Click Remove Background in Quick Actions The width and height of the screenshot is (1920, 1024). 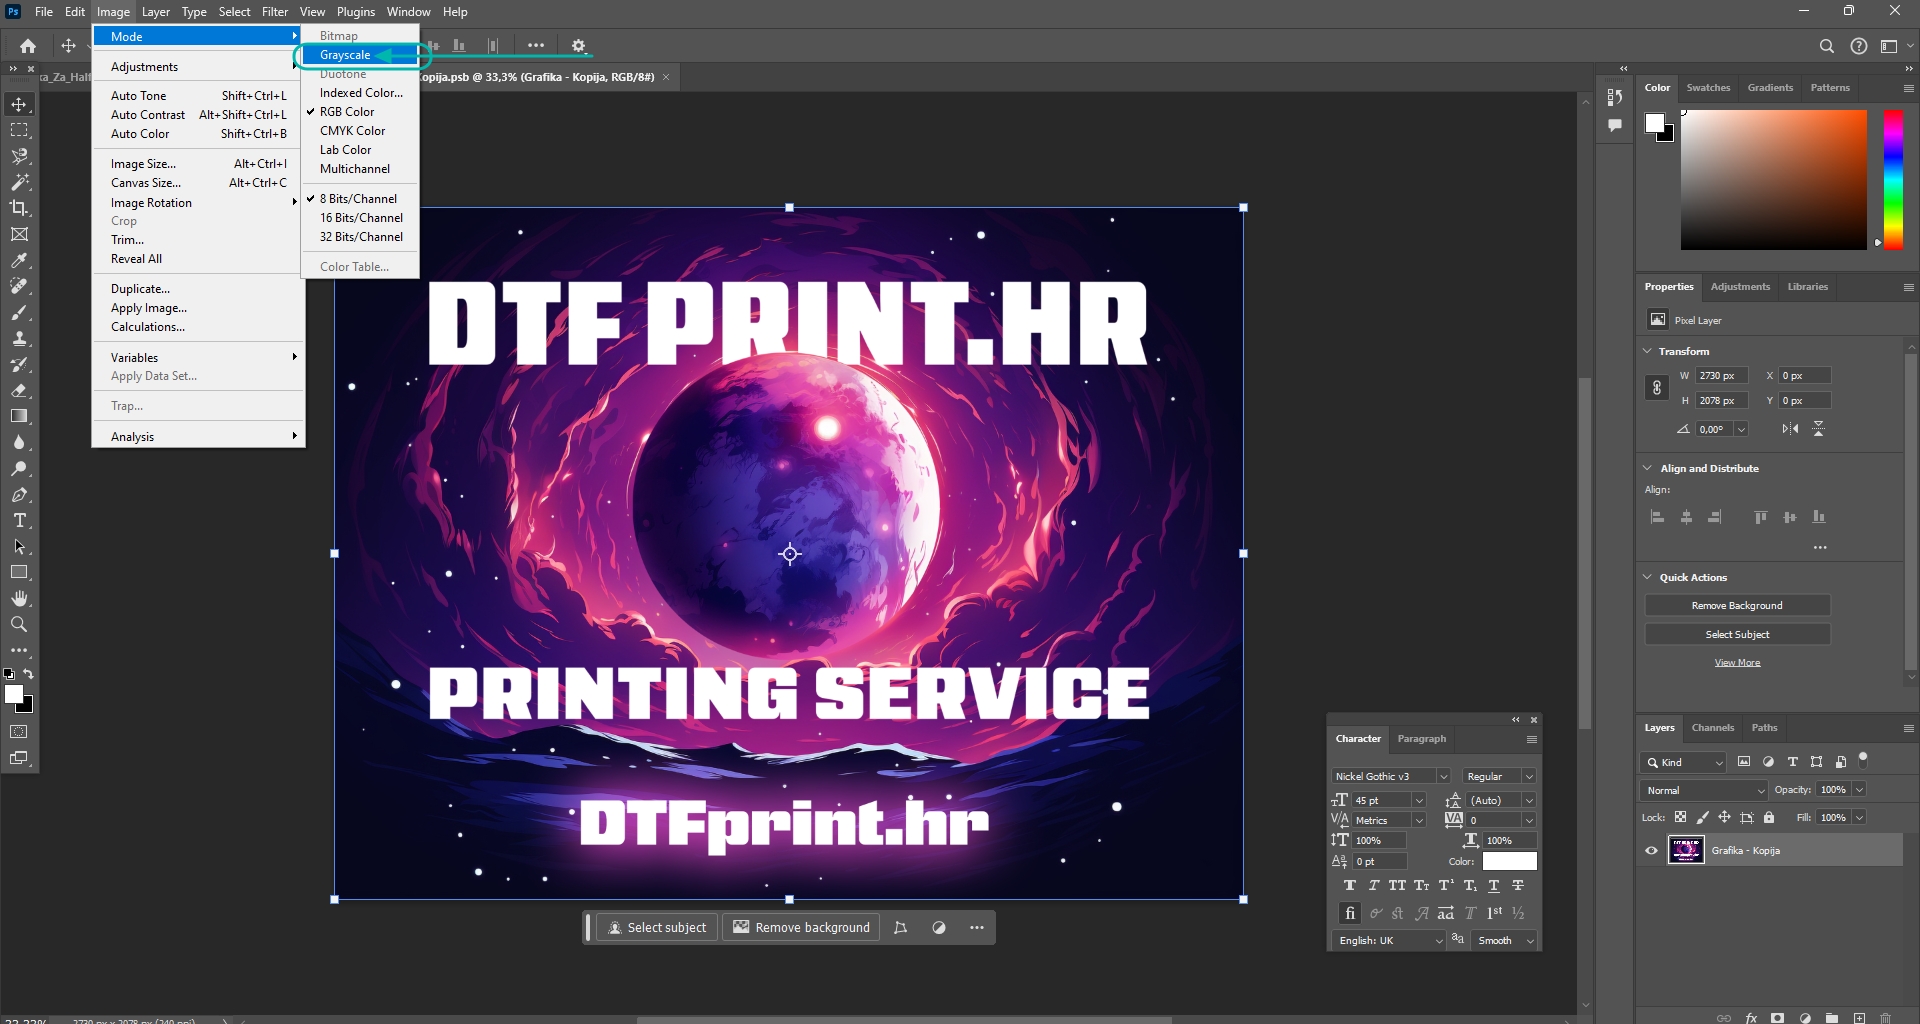pyautogui.click(x=1737, y=606)
